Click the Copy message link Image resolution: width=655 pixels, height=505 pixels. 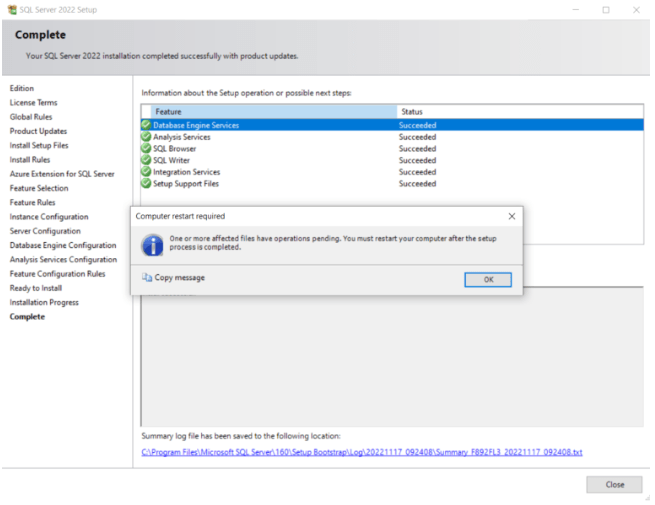coord(179,278)
